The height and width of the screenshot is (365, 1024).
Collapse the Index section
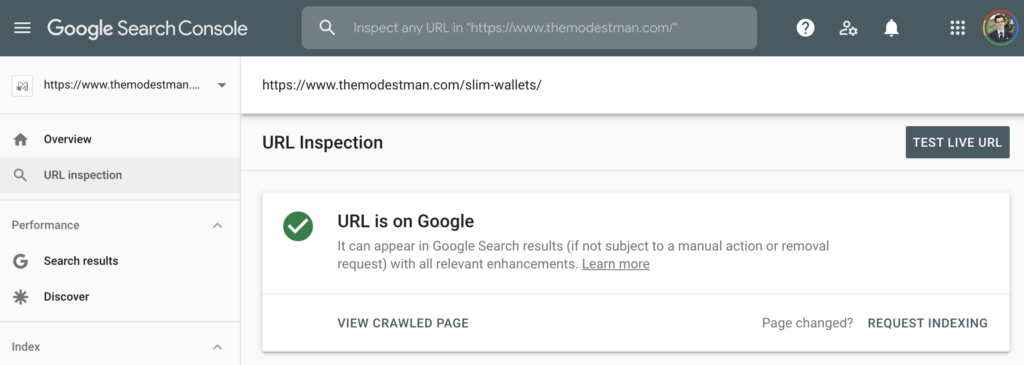[x=218, y=347]
